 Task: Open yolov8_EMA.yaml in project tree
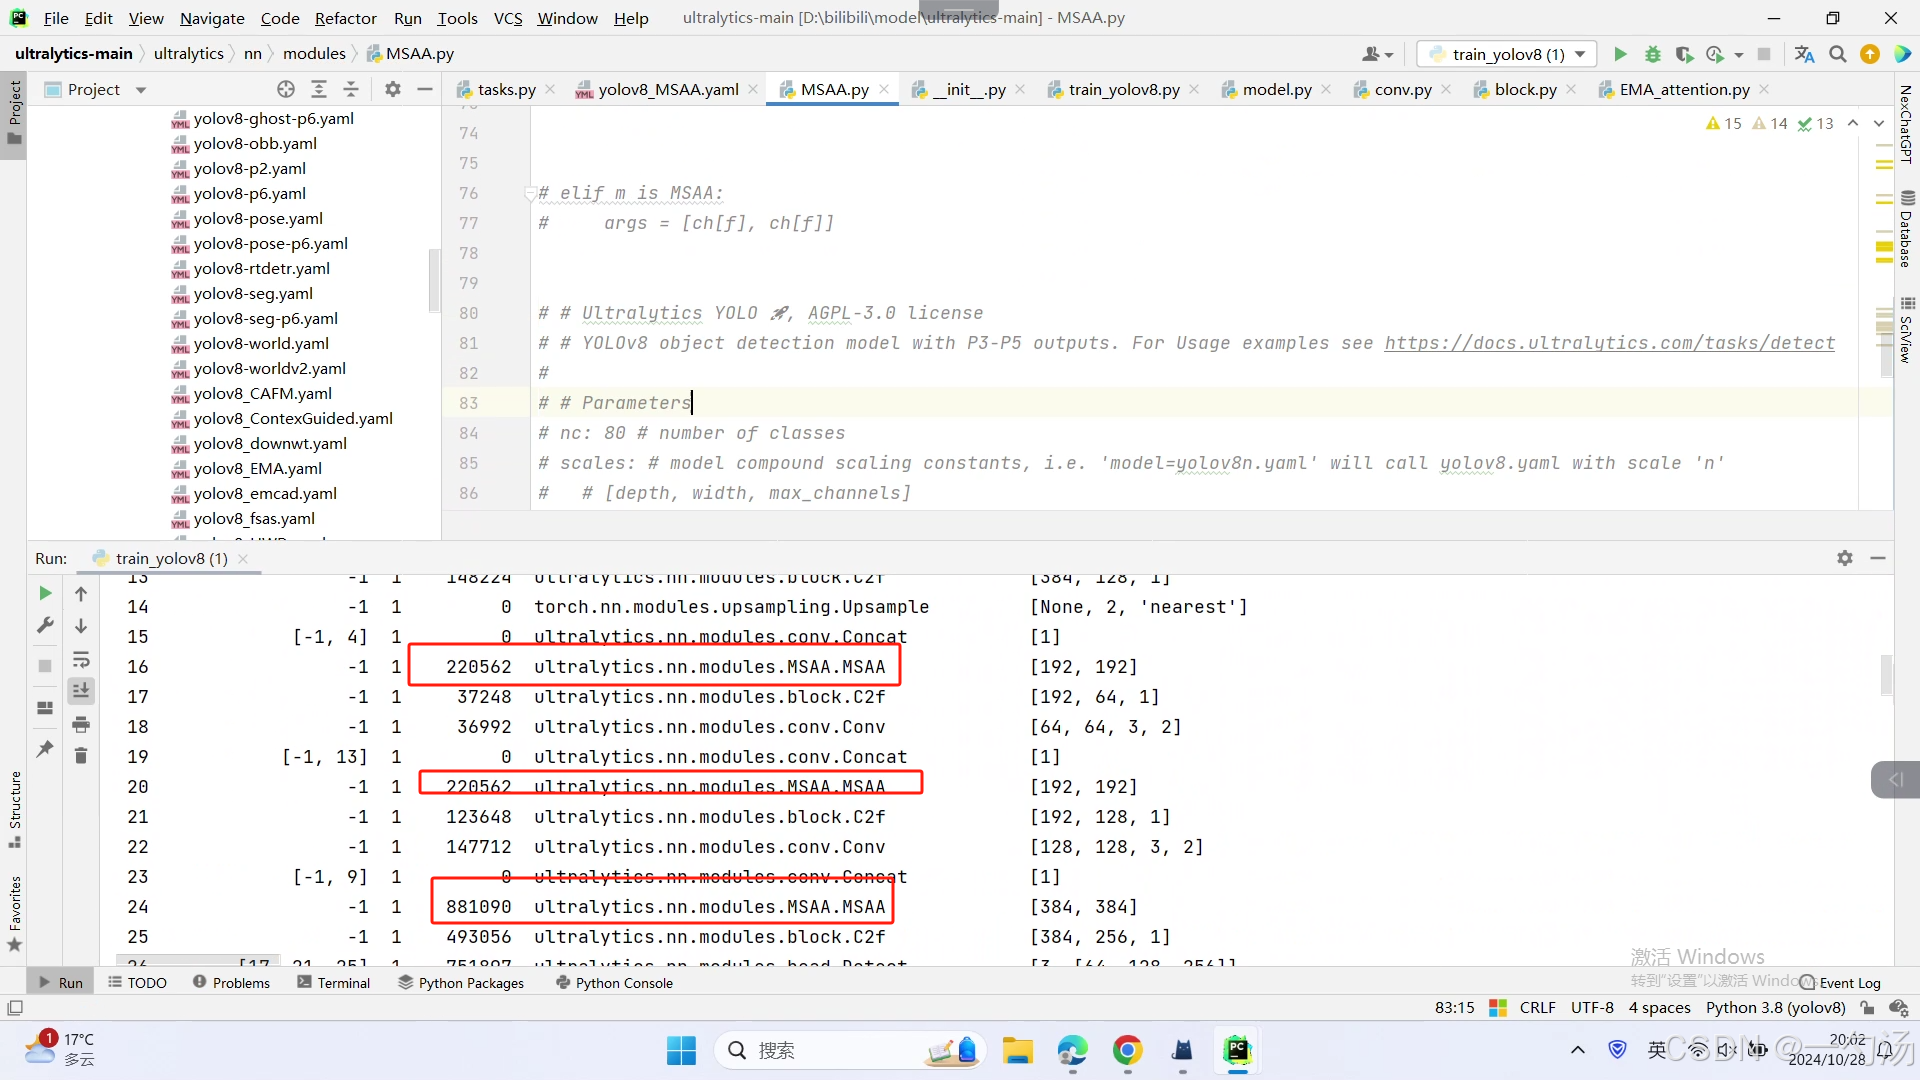coord(257,468)
